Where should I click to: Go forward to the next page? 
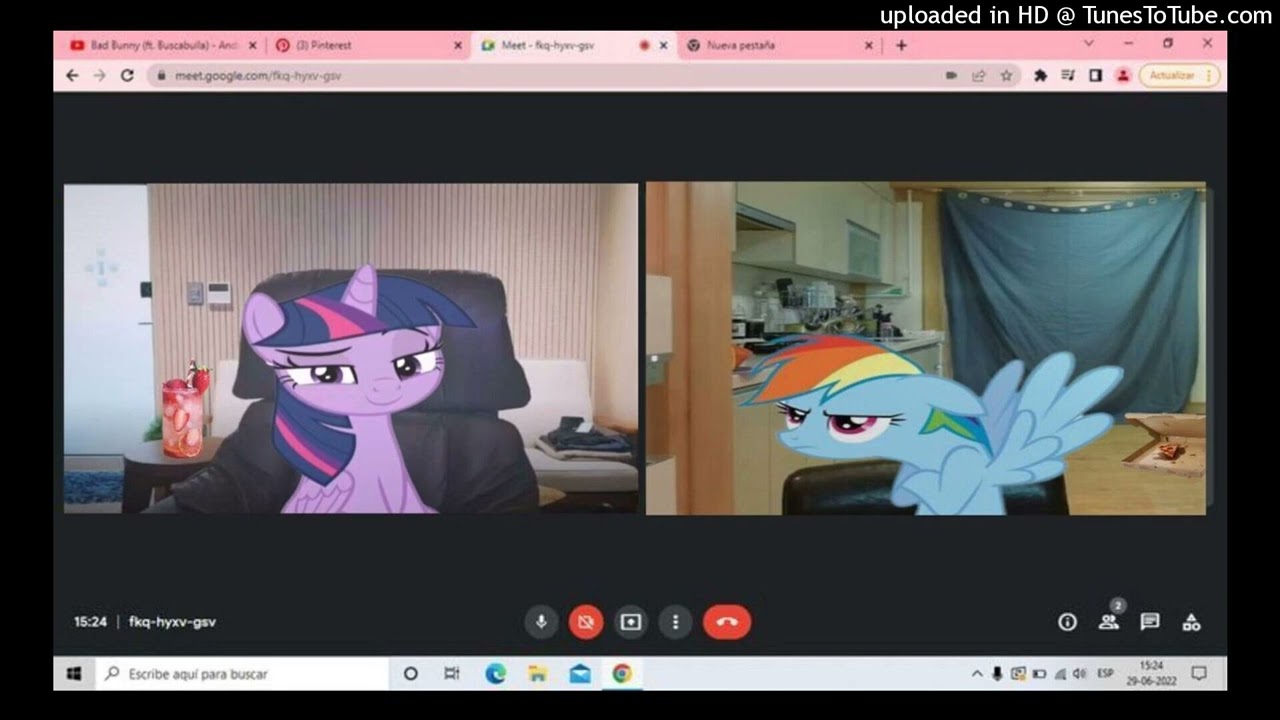(99, 75)
